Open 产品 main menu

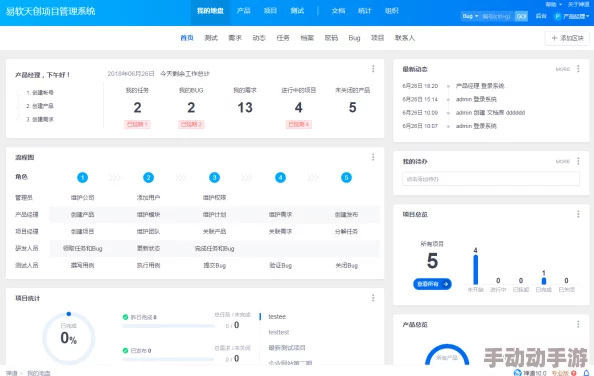point(243,11)
